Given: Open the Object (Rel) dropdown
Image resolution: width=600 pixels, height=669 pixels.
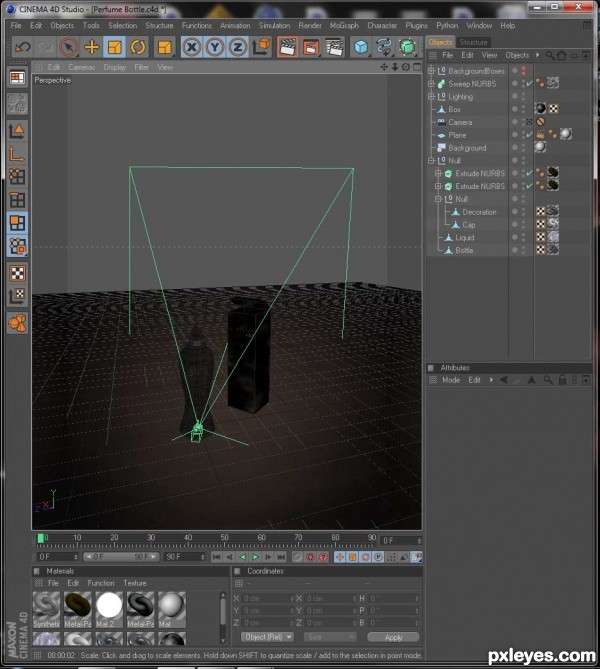Looking at the screenshot, I should 267,637.
